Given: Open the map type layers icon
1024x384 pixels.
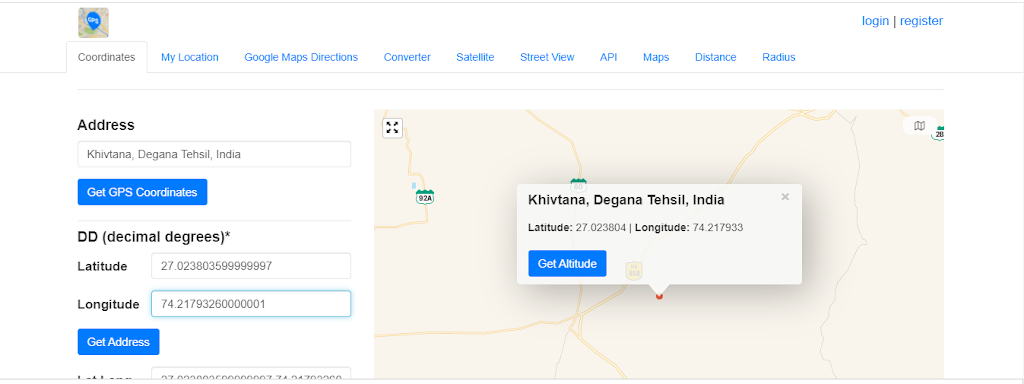Looking at the screenshot, I should click(920, 125).
